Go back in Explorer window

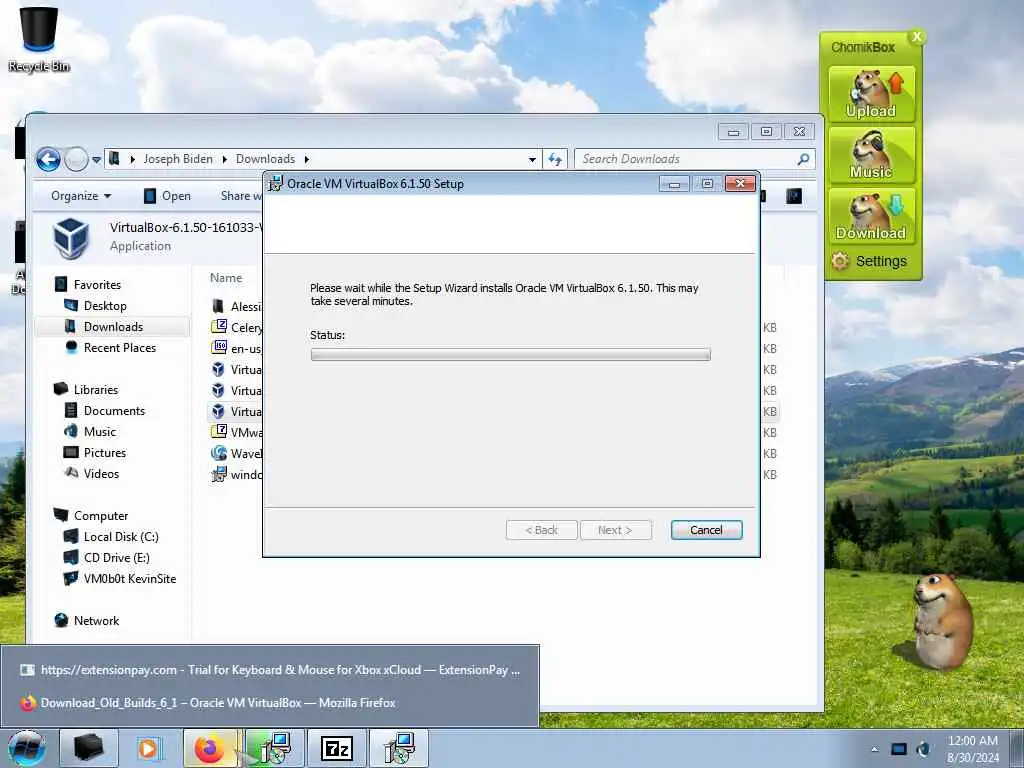point(48,159)
